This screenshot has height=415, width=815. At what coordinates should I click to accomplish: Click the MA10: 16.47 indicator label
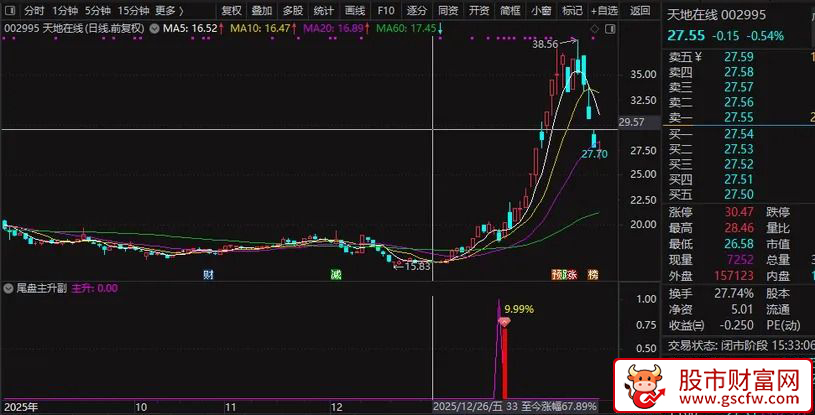pos(260,29)
